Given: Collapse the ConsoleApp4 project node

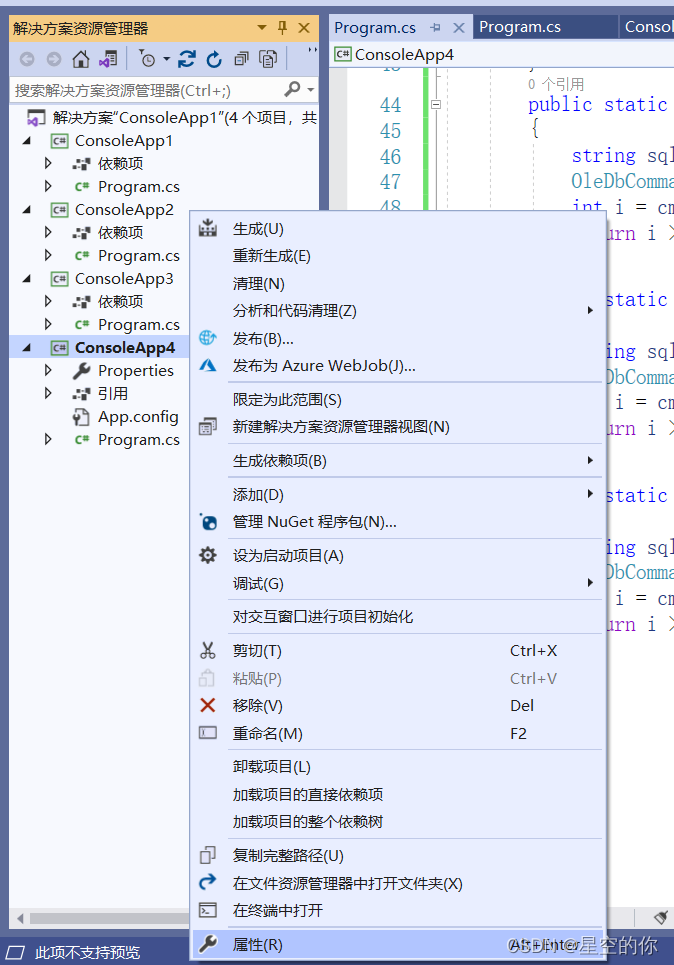Looking at the screenshot, I should 26,348.
